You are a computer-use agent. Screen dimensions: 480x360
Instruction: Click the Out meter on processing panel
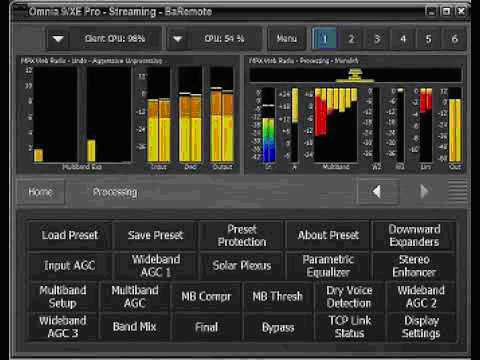pos(455,125)
